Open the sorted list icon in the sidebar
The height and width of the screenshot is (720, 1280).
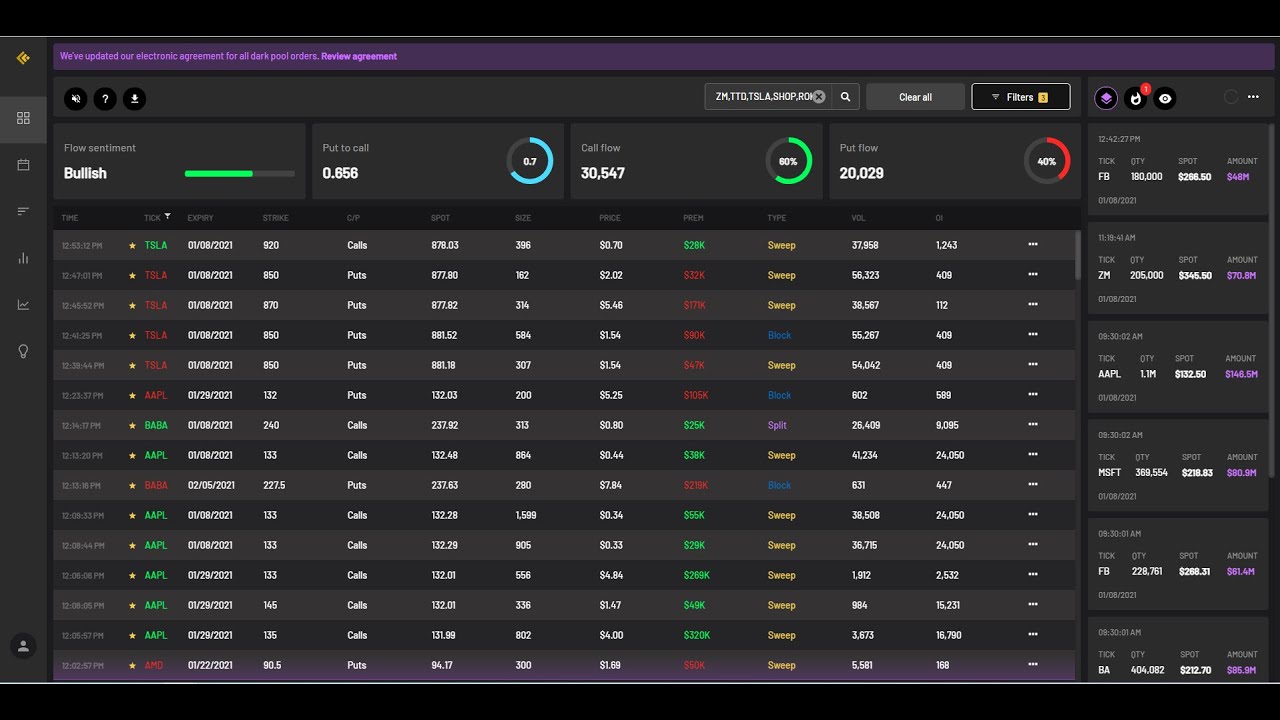23,211
